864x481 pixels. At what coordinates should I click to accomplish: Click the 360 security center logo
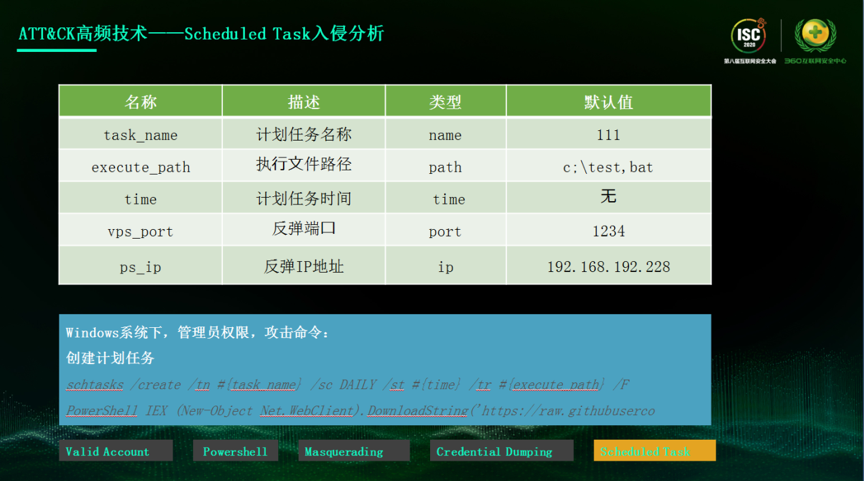[816, 41]
